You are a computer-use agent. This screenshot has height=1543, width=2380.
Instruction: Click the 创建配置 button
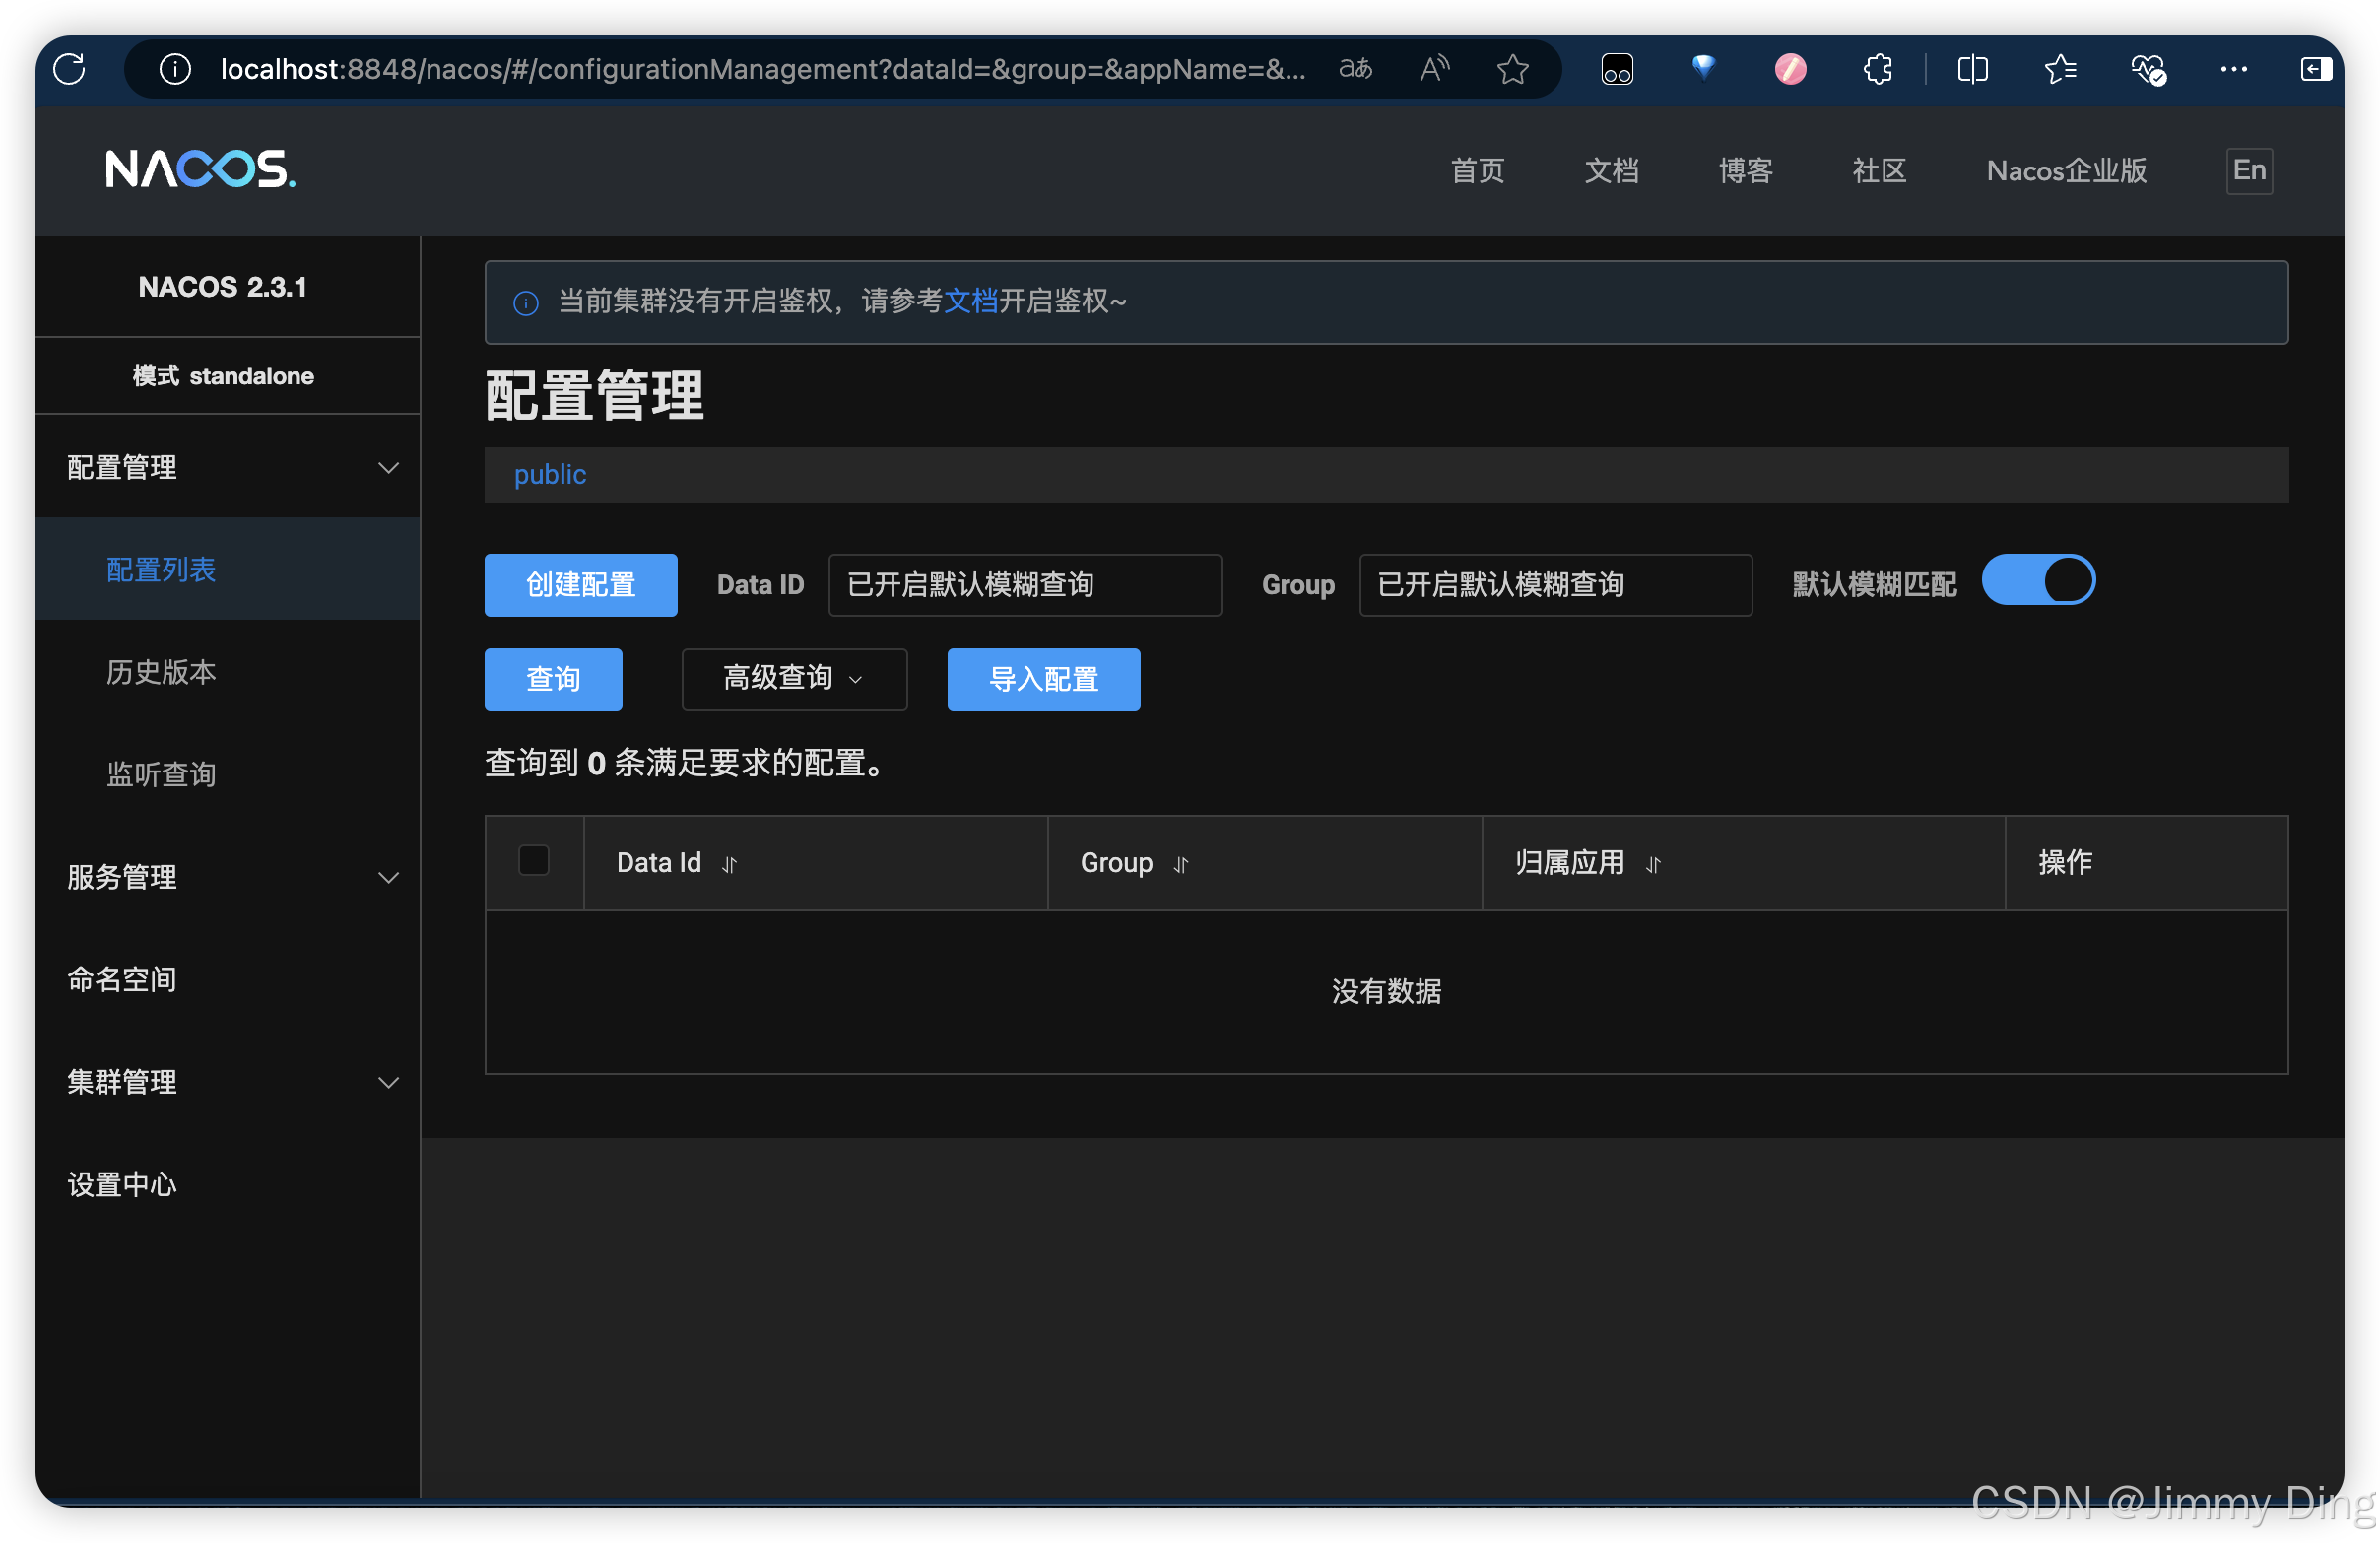click(581, 585)
